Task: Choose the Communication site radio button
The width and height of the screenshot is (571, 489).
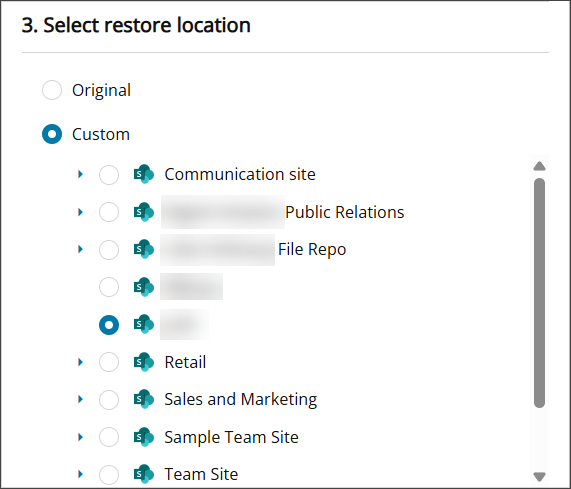Action: pos(109,175)
